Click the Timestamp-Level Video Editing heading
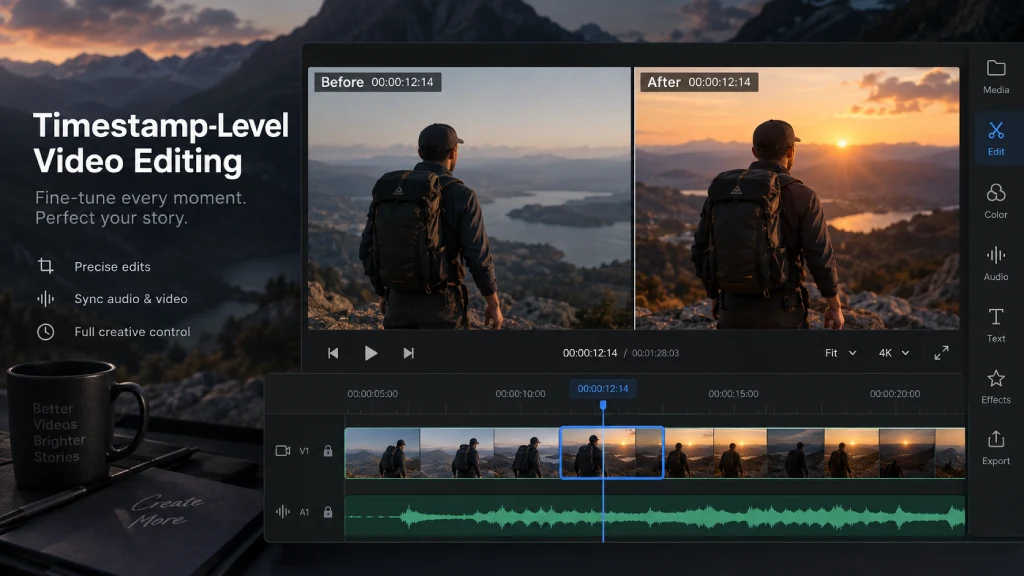The image size is (1024, 576). 161,143
